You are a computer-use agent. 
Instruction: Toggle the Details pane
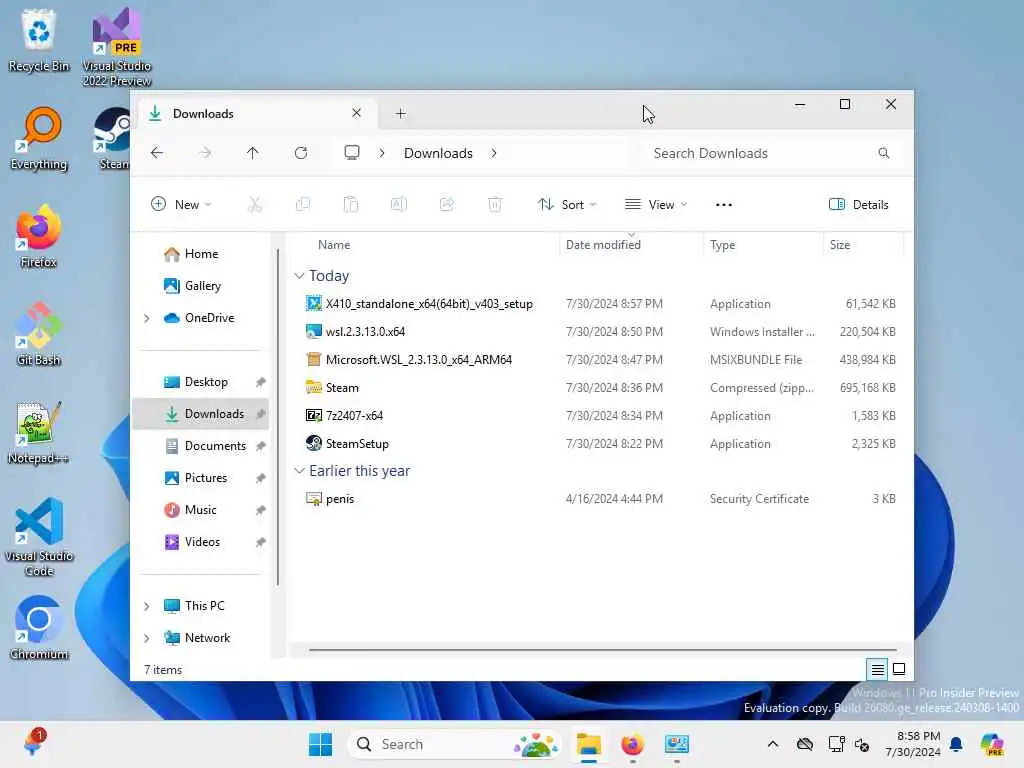858,204
